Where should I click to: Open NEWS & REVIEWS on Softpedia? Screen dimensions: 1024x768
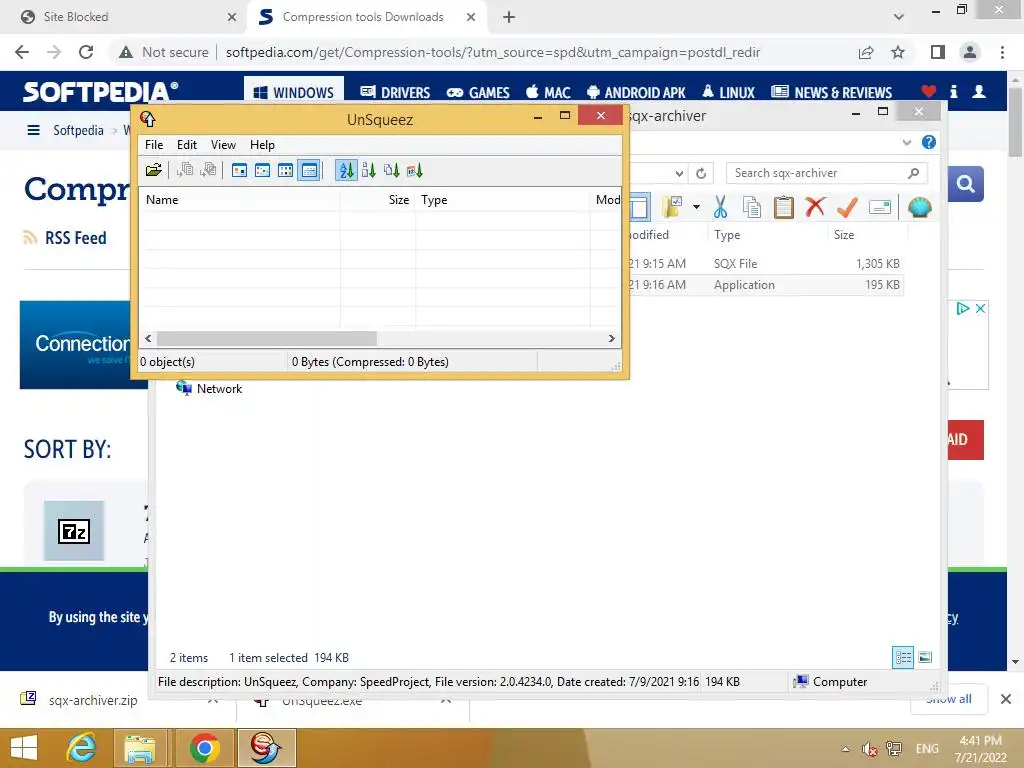pyautogui.click(x=831, y=92)
